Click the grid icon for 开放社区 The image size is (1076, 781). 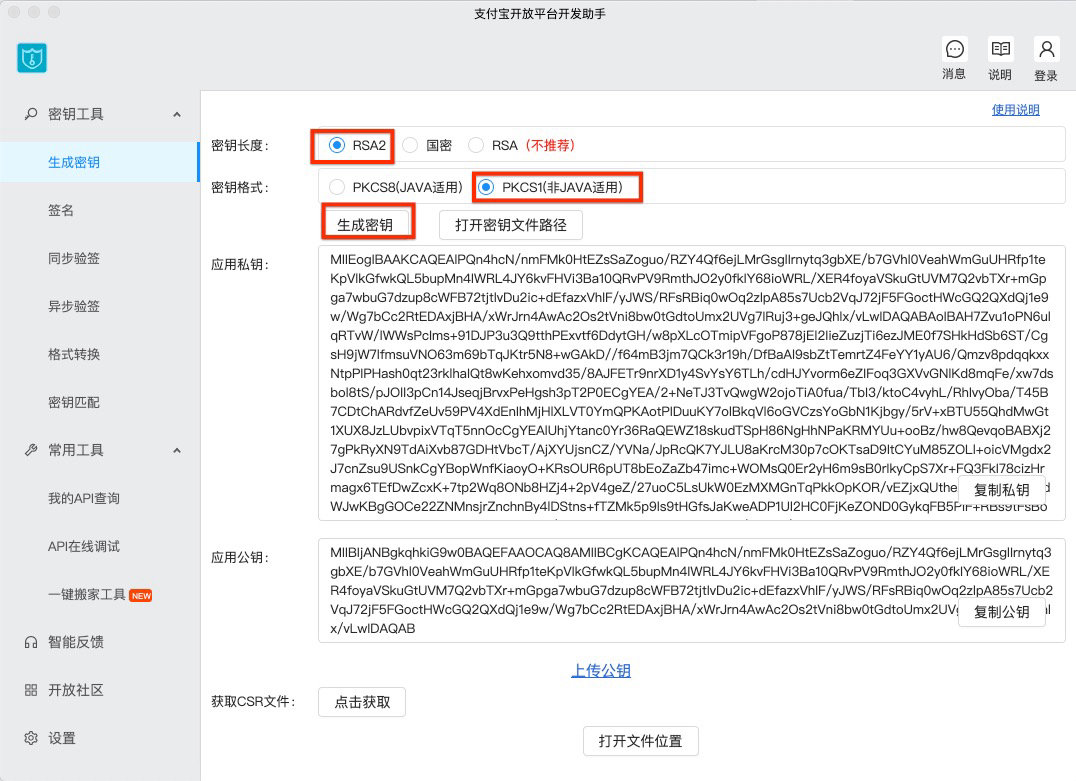point(31,690)
